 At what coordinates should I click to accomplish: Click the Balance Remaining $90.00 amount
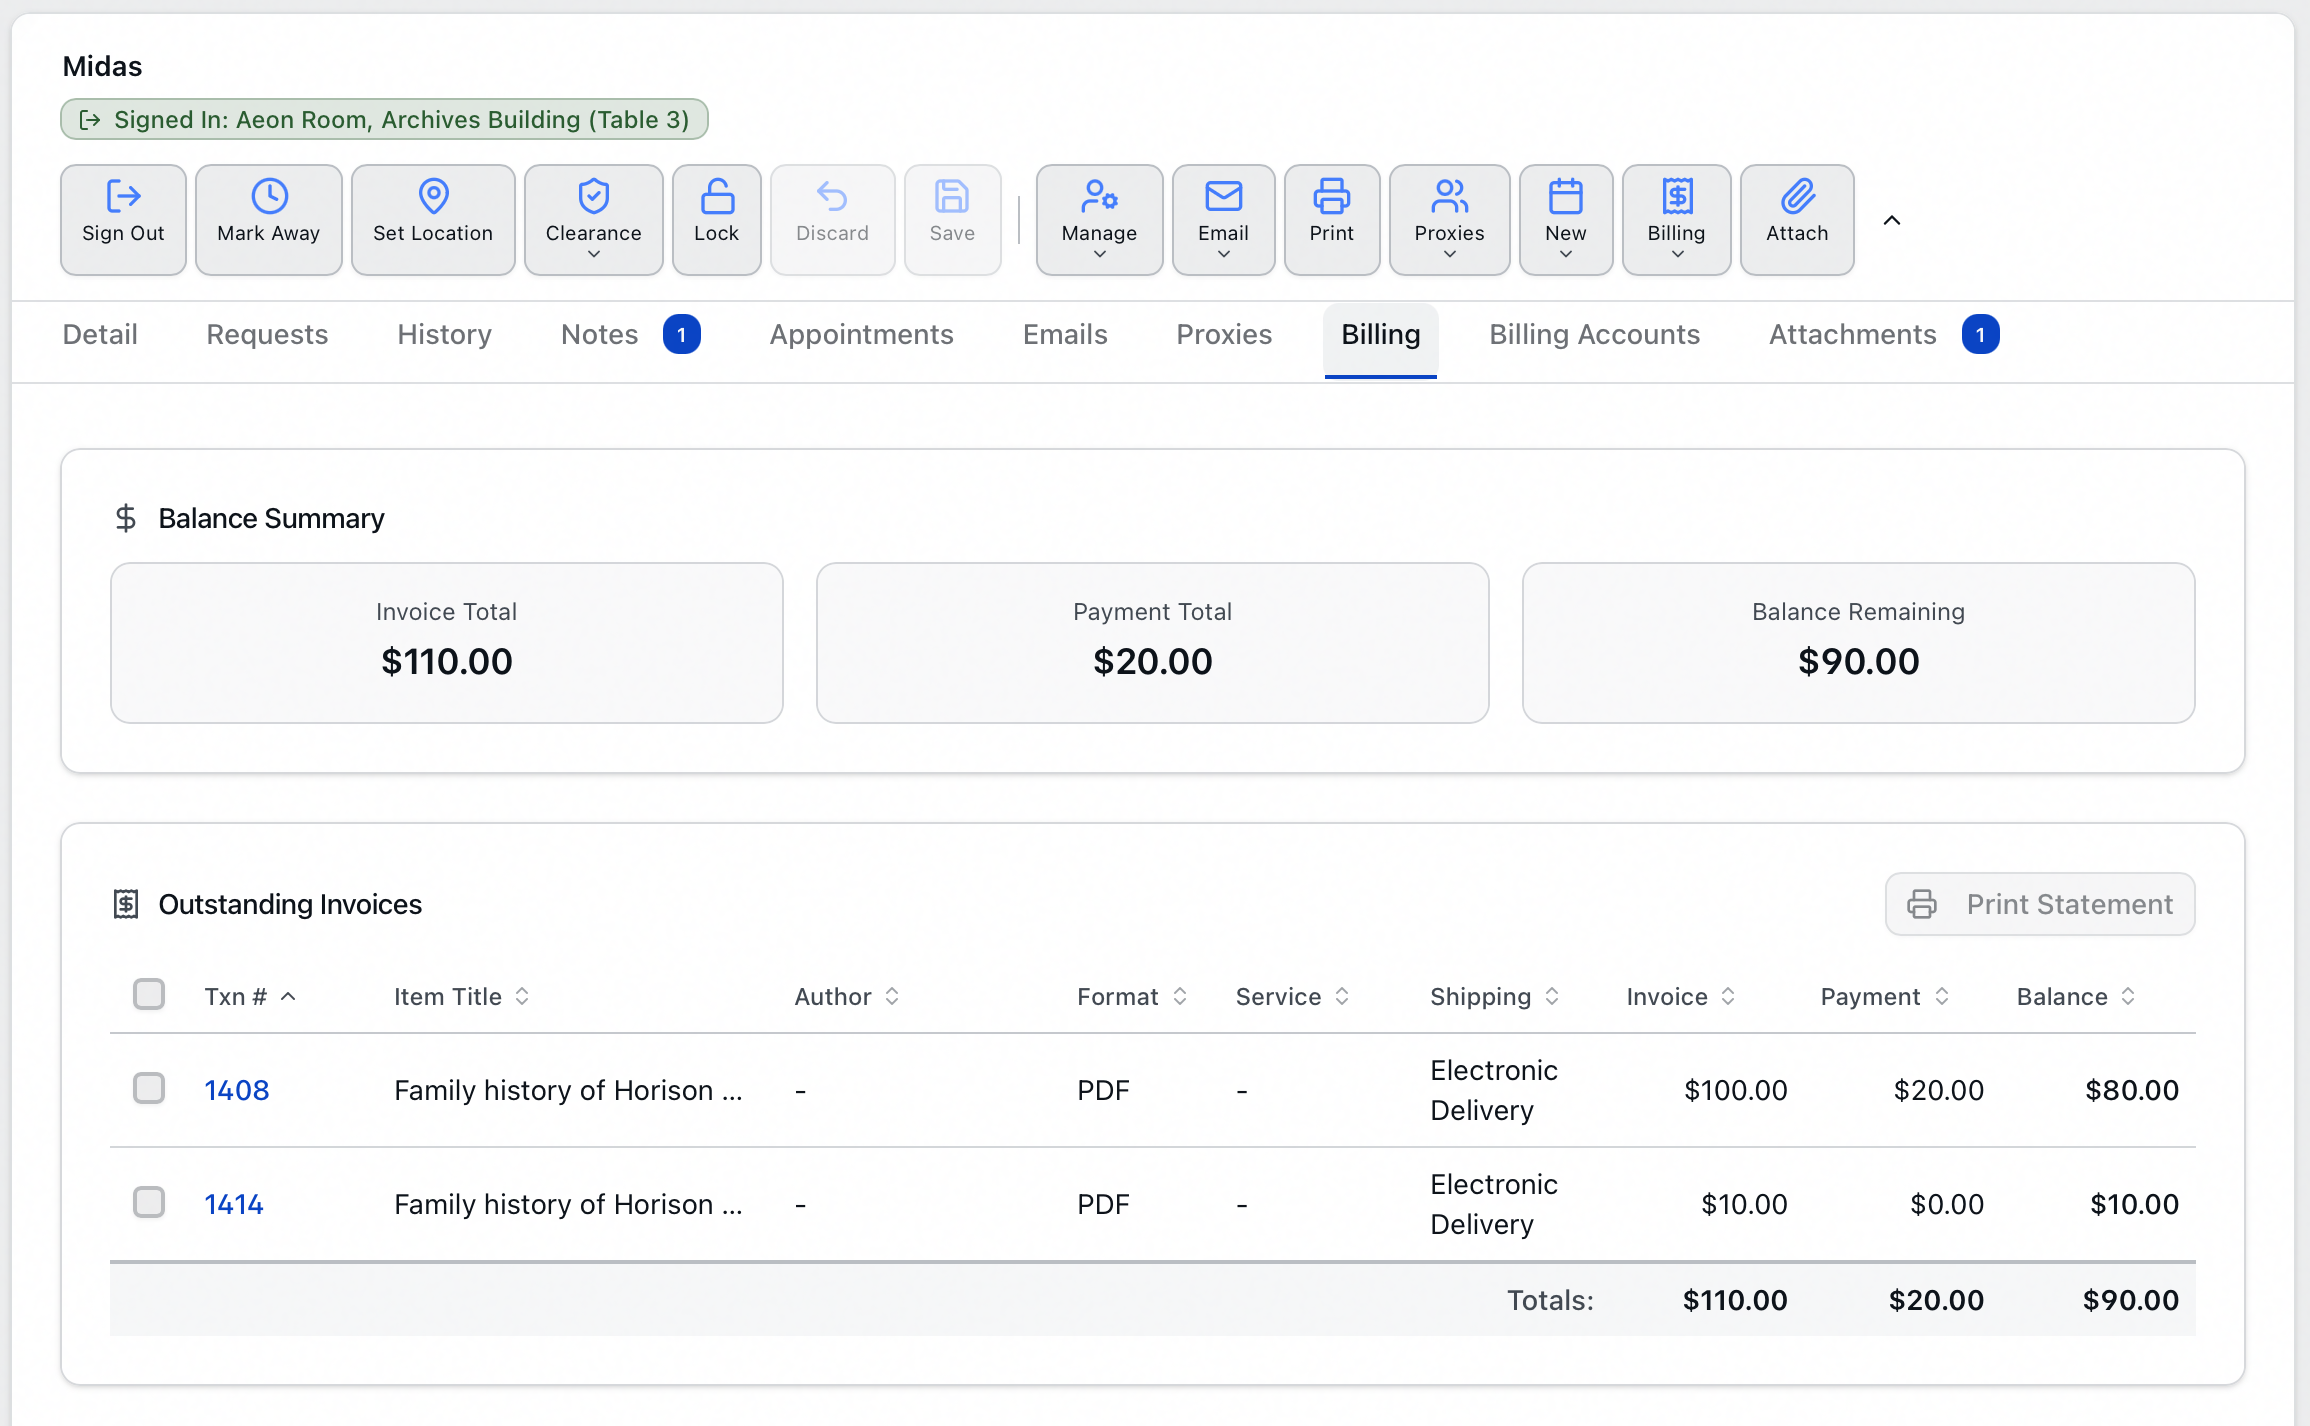point(1859,662)
